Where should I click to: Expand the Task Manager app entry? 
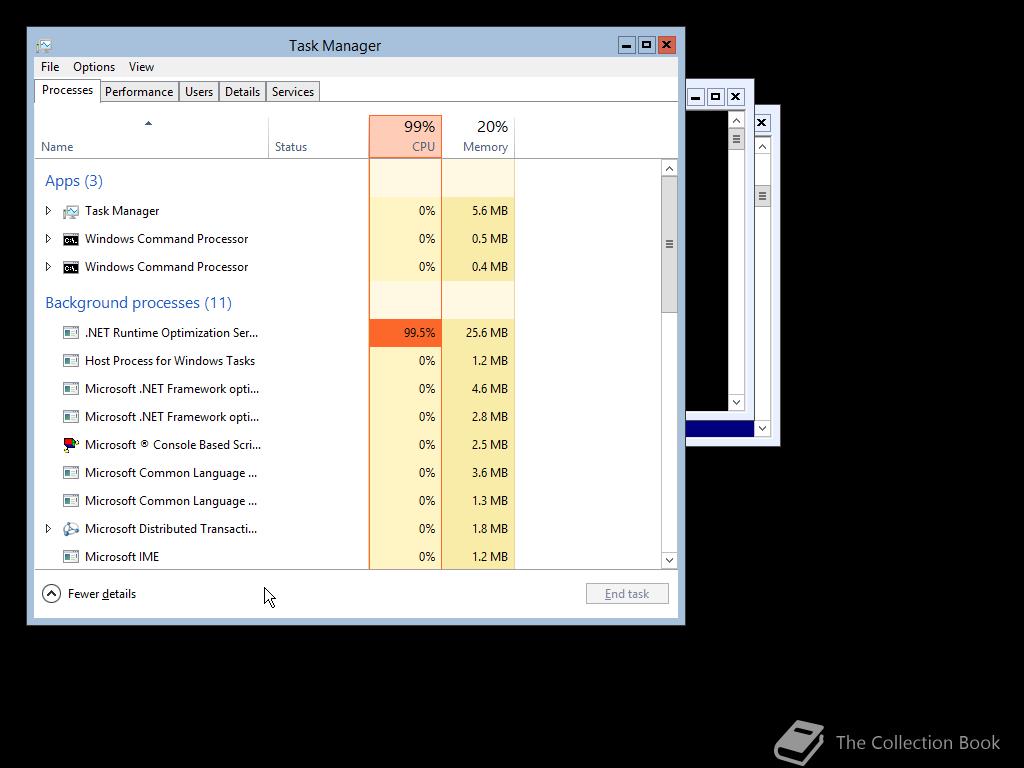click(48, 211)
